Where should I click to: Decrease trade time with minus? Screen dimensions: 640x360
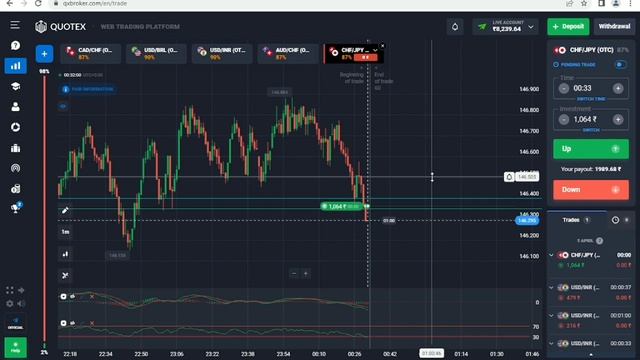pos(564,88)
